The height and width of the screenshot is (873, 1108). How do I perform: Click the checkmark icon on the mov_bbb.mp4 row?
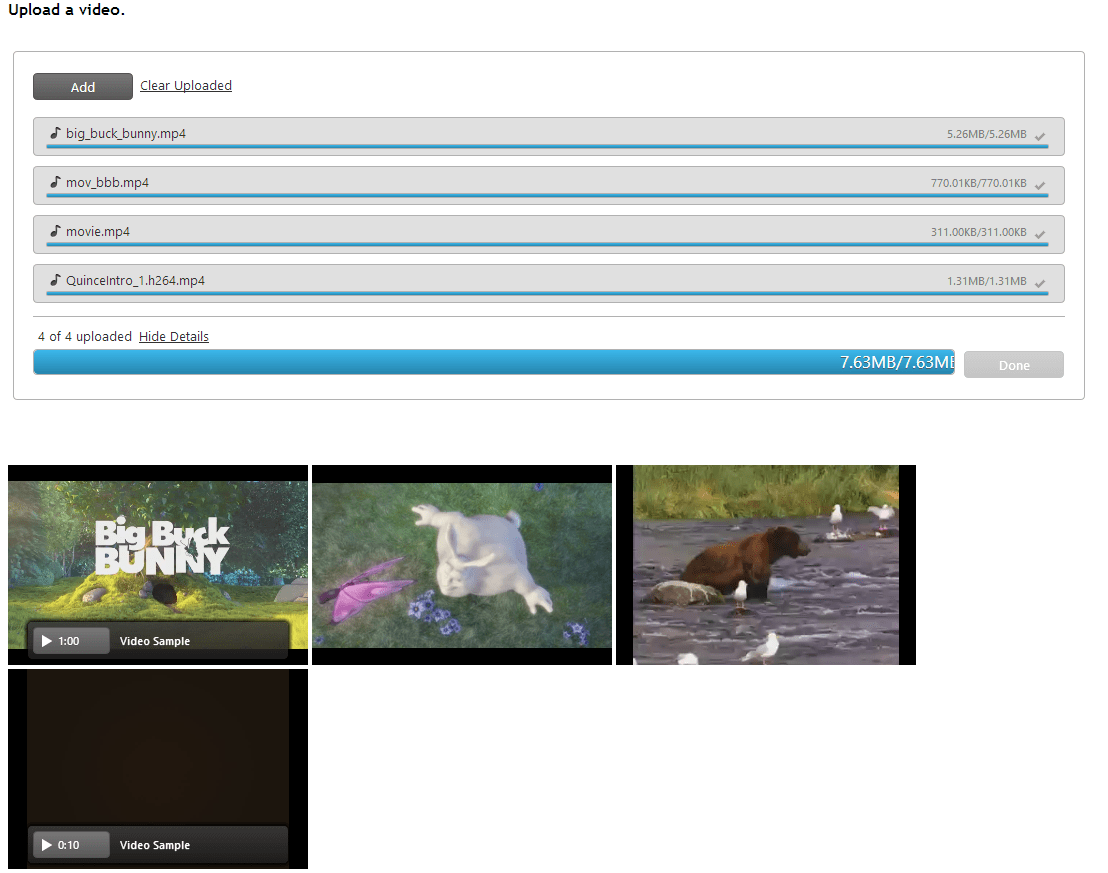pyautogui.click(x=1040, y=184)
